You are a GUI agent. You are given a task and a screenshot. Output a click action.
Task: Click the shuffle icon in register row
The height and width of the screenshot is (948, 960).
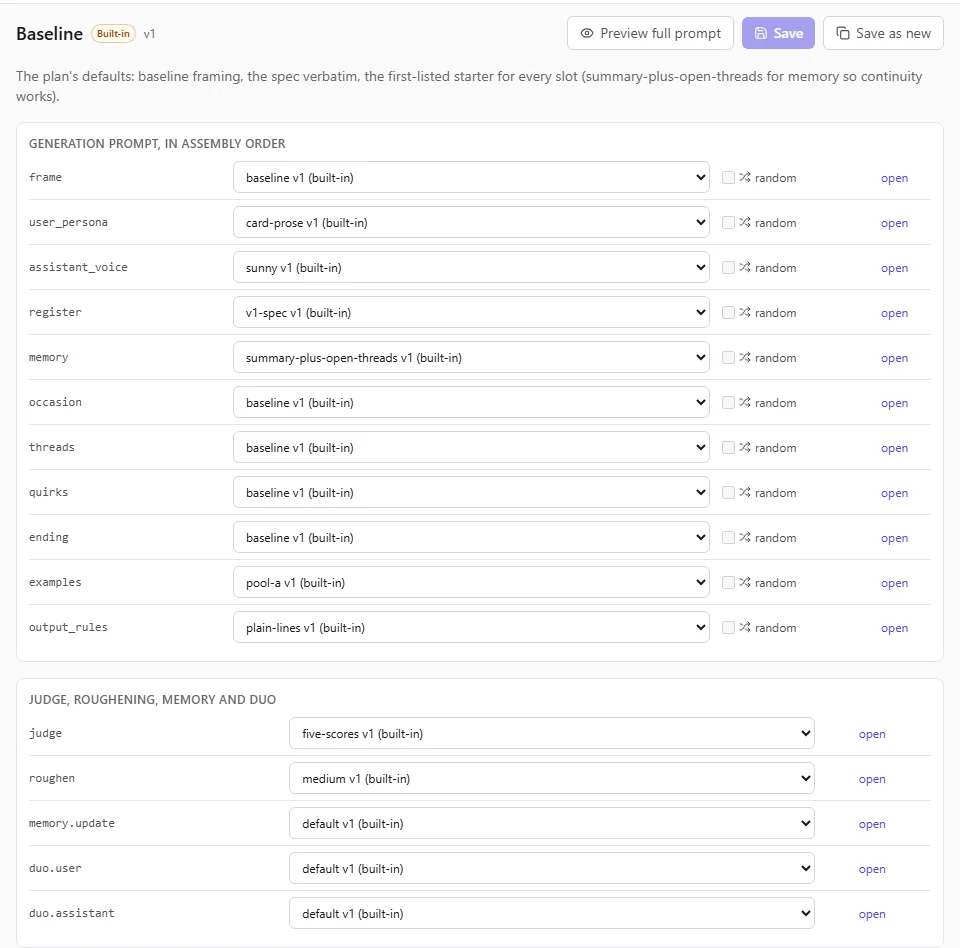744,312
